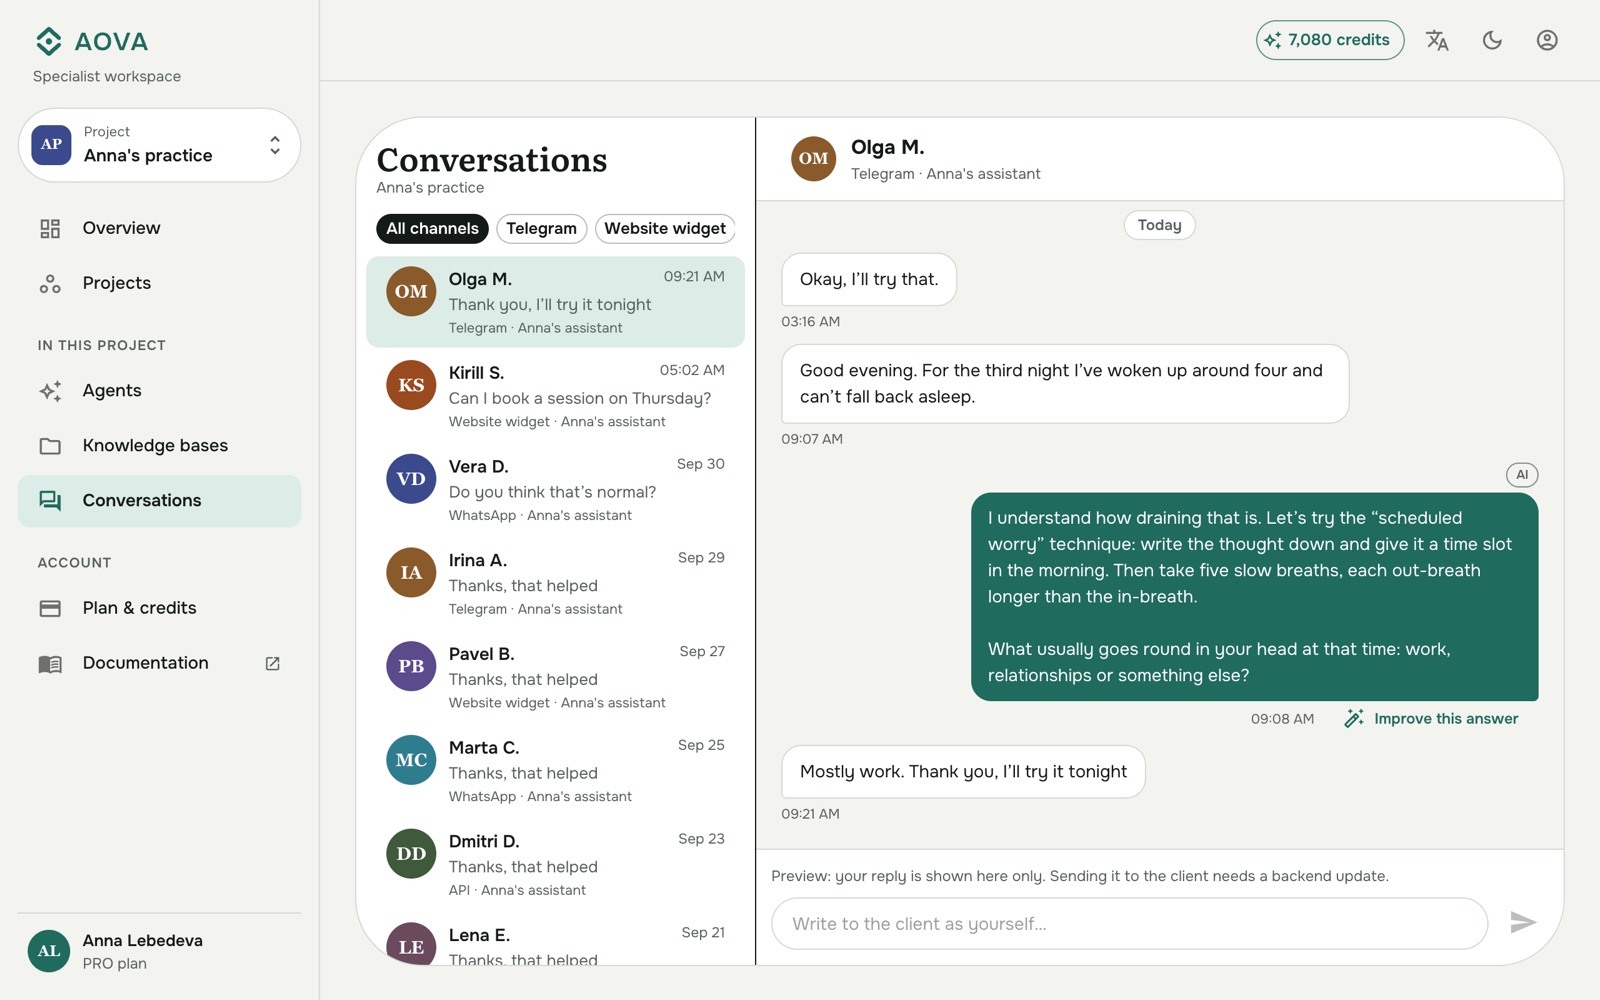Click the 09:08 AM timestamp
Screen dimensions: 1600x1000
click(x=1282, y=719)
